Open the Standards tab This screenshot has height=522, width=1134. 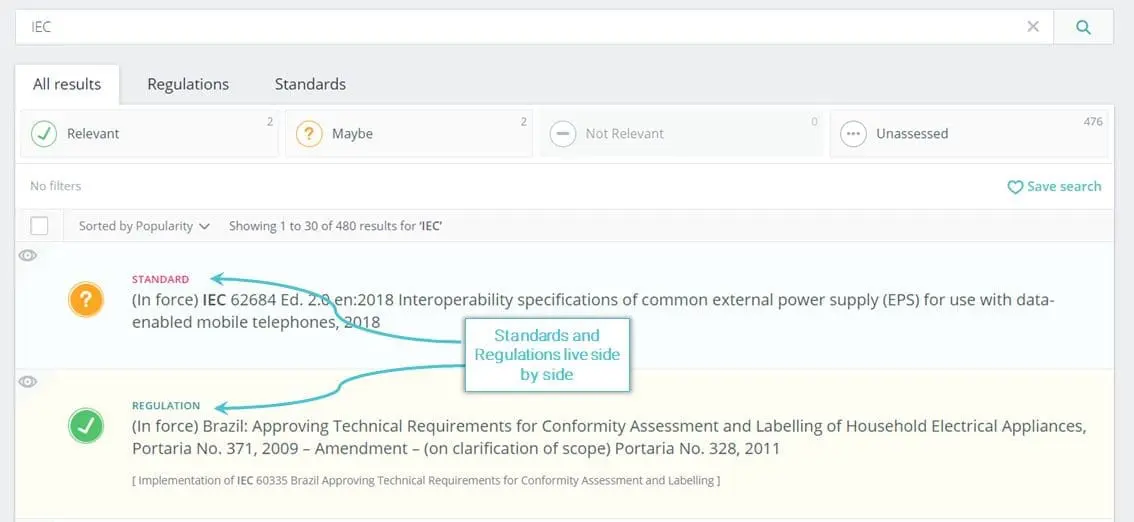pos(310,85)
